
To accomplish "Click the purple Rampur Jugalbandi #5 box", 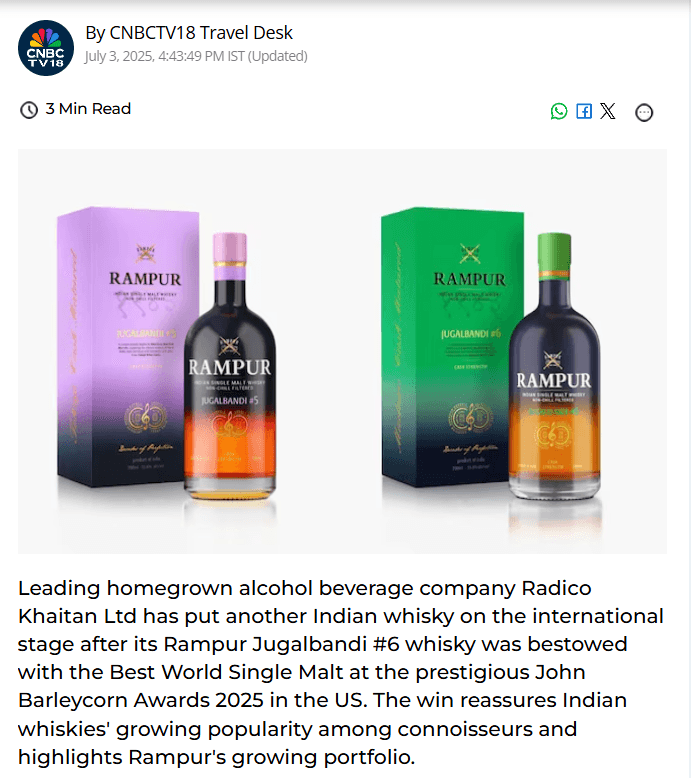I will 127,346.
